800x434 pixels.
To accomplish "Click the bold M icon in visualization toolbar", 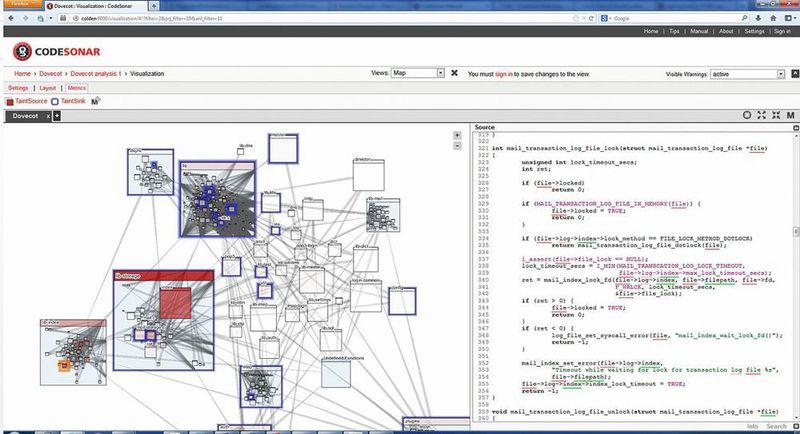I will pos(791,115).
